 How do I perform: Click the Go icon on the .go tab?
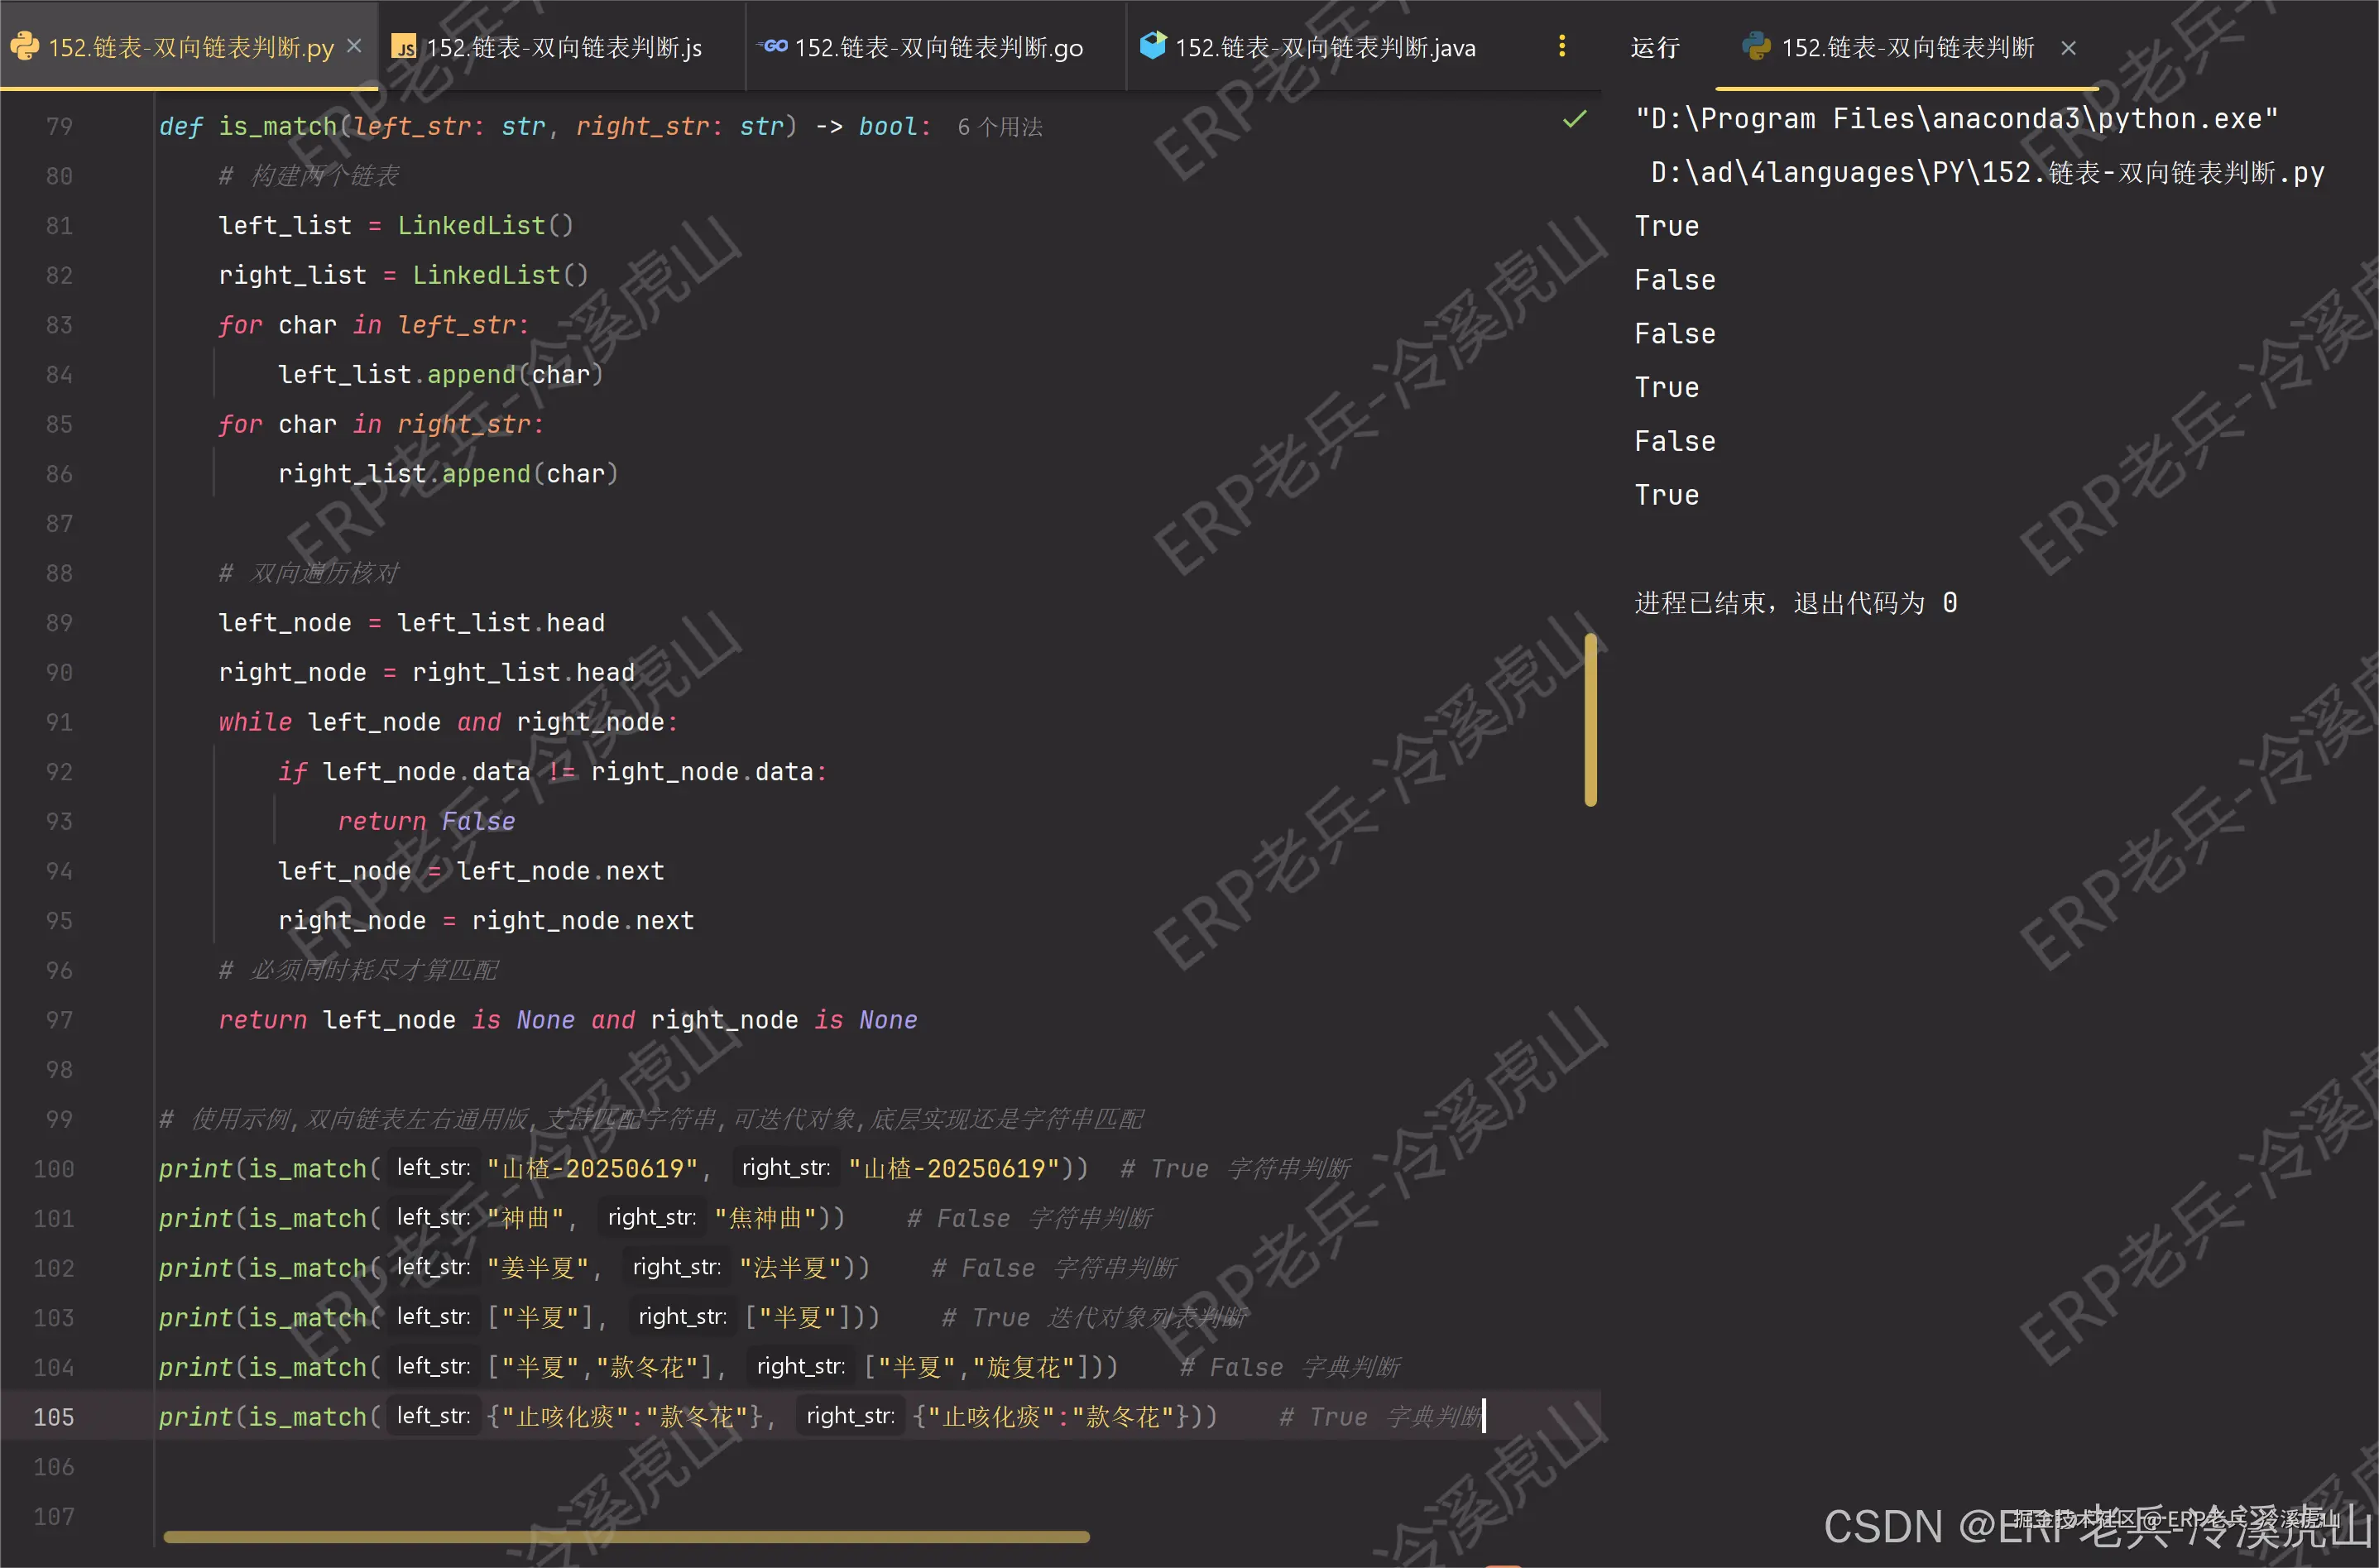[773, 47]
